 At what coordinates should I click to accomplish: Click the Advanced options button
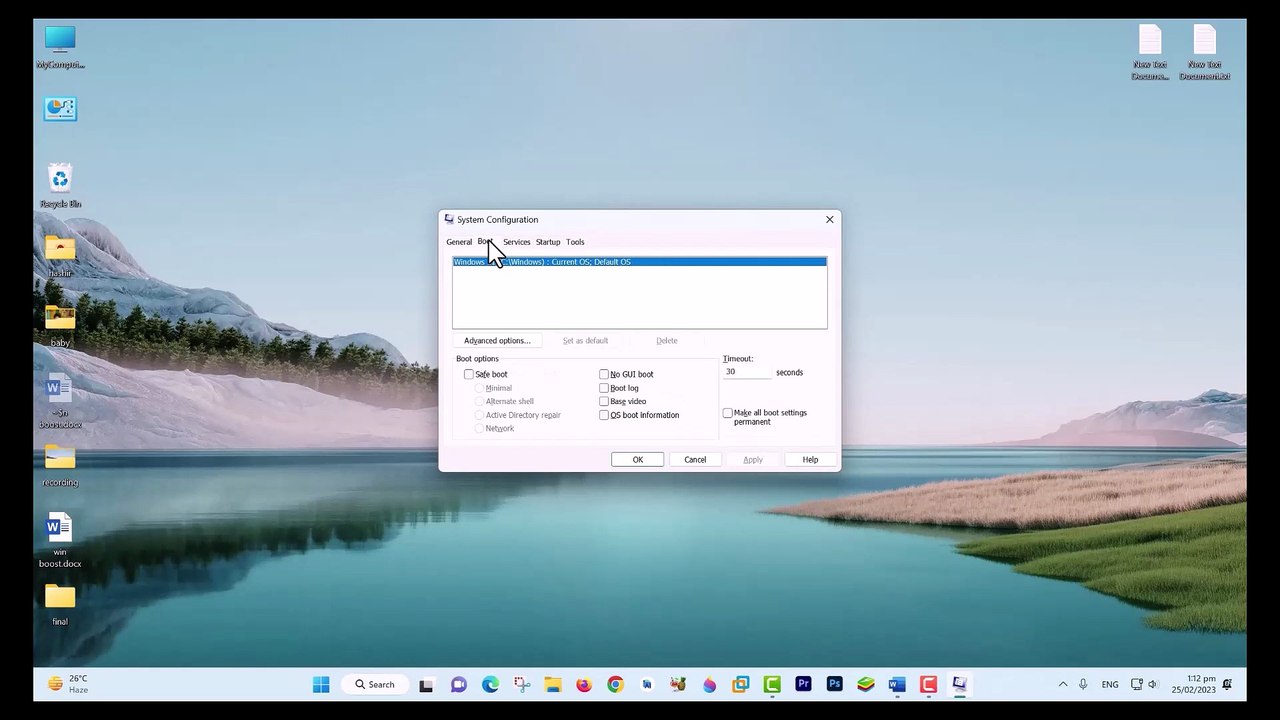pyautogui.click(x=497, y=341)
